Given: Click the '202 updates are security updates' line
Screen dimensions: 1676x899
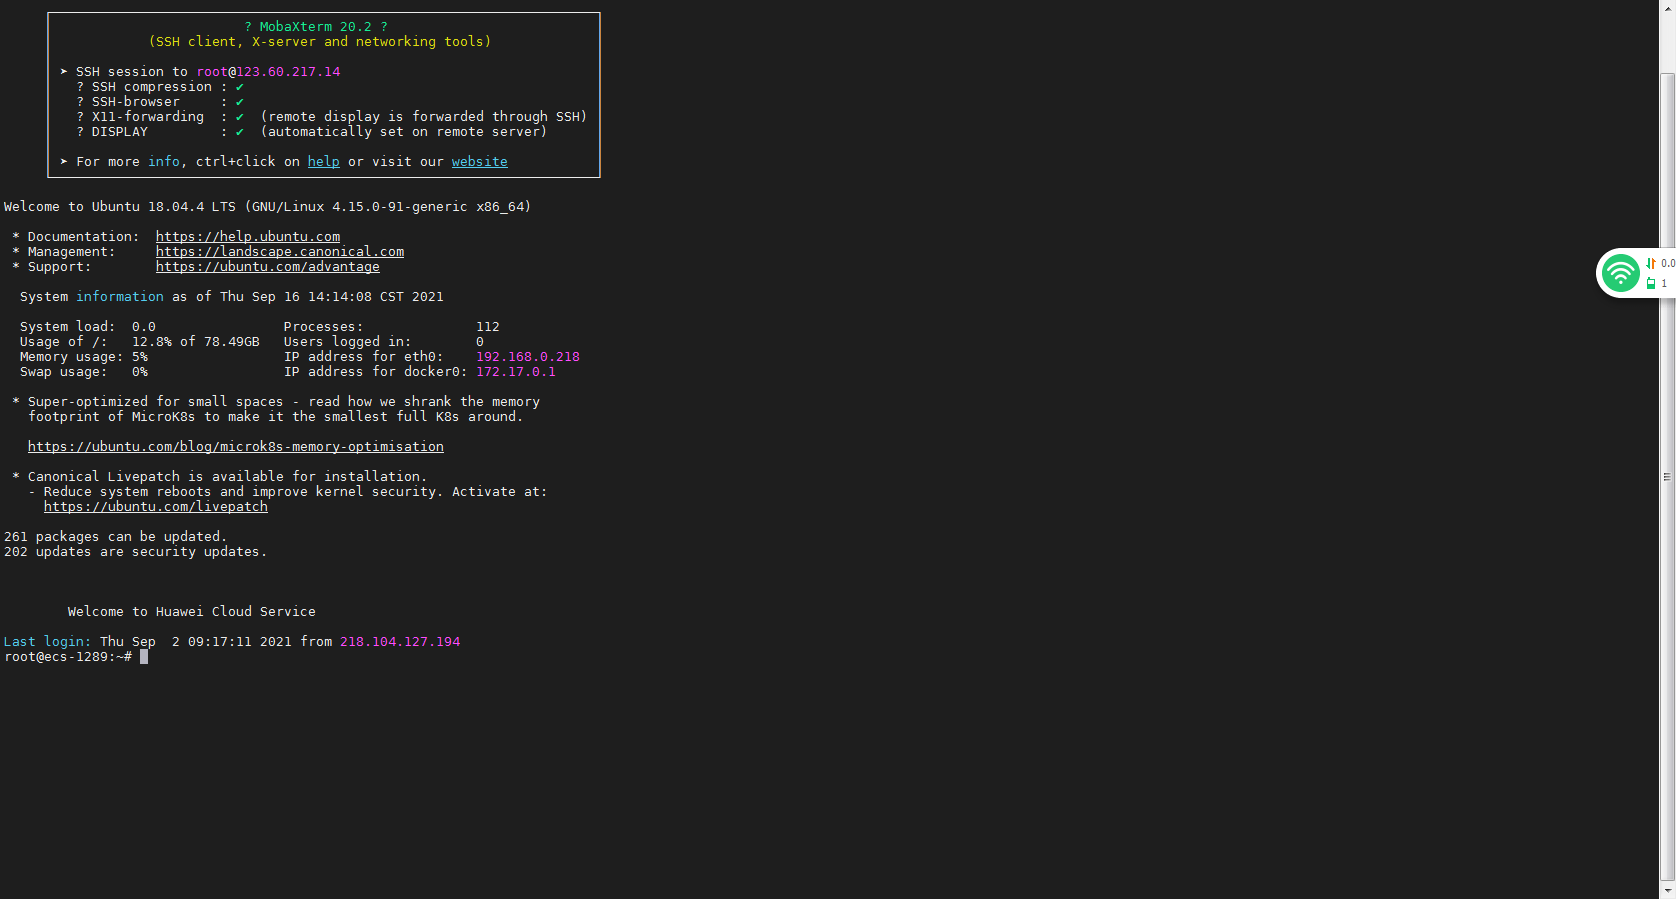Looking at the screenshot, I should [136, 552].
